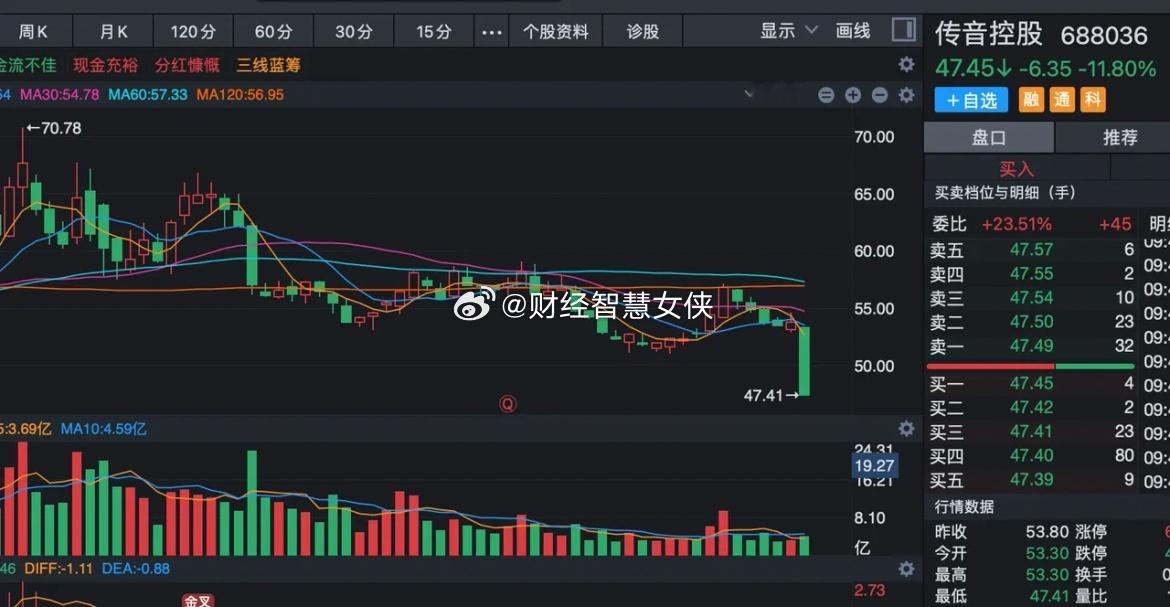Switch to the 盘口 tab
Image resolution: width=1170 pixels, height=607 pixels.
[x=989, y=137]
